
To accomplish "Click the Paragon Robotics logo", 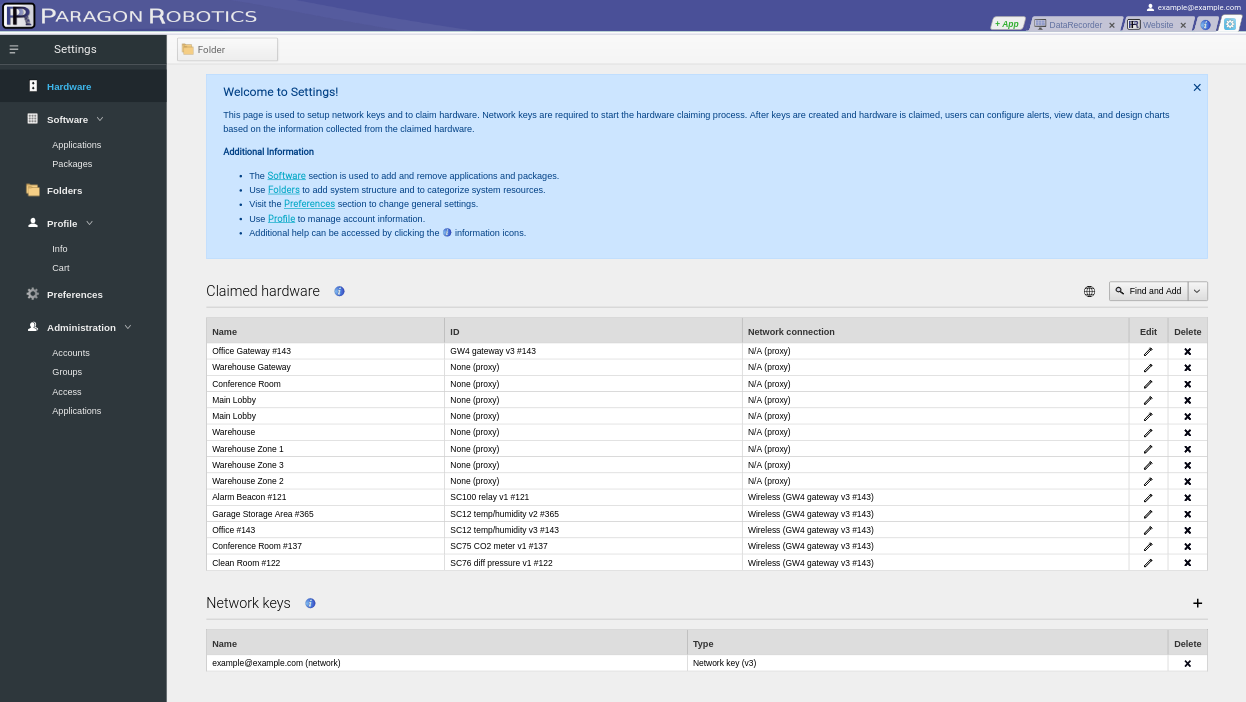I will (x=130, y=15).
